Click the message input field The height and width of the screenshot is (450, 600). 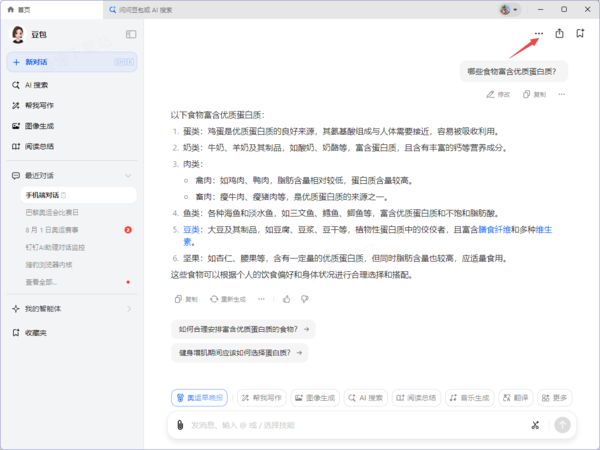point(356,425)
